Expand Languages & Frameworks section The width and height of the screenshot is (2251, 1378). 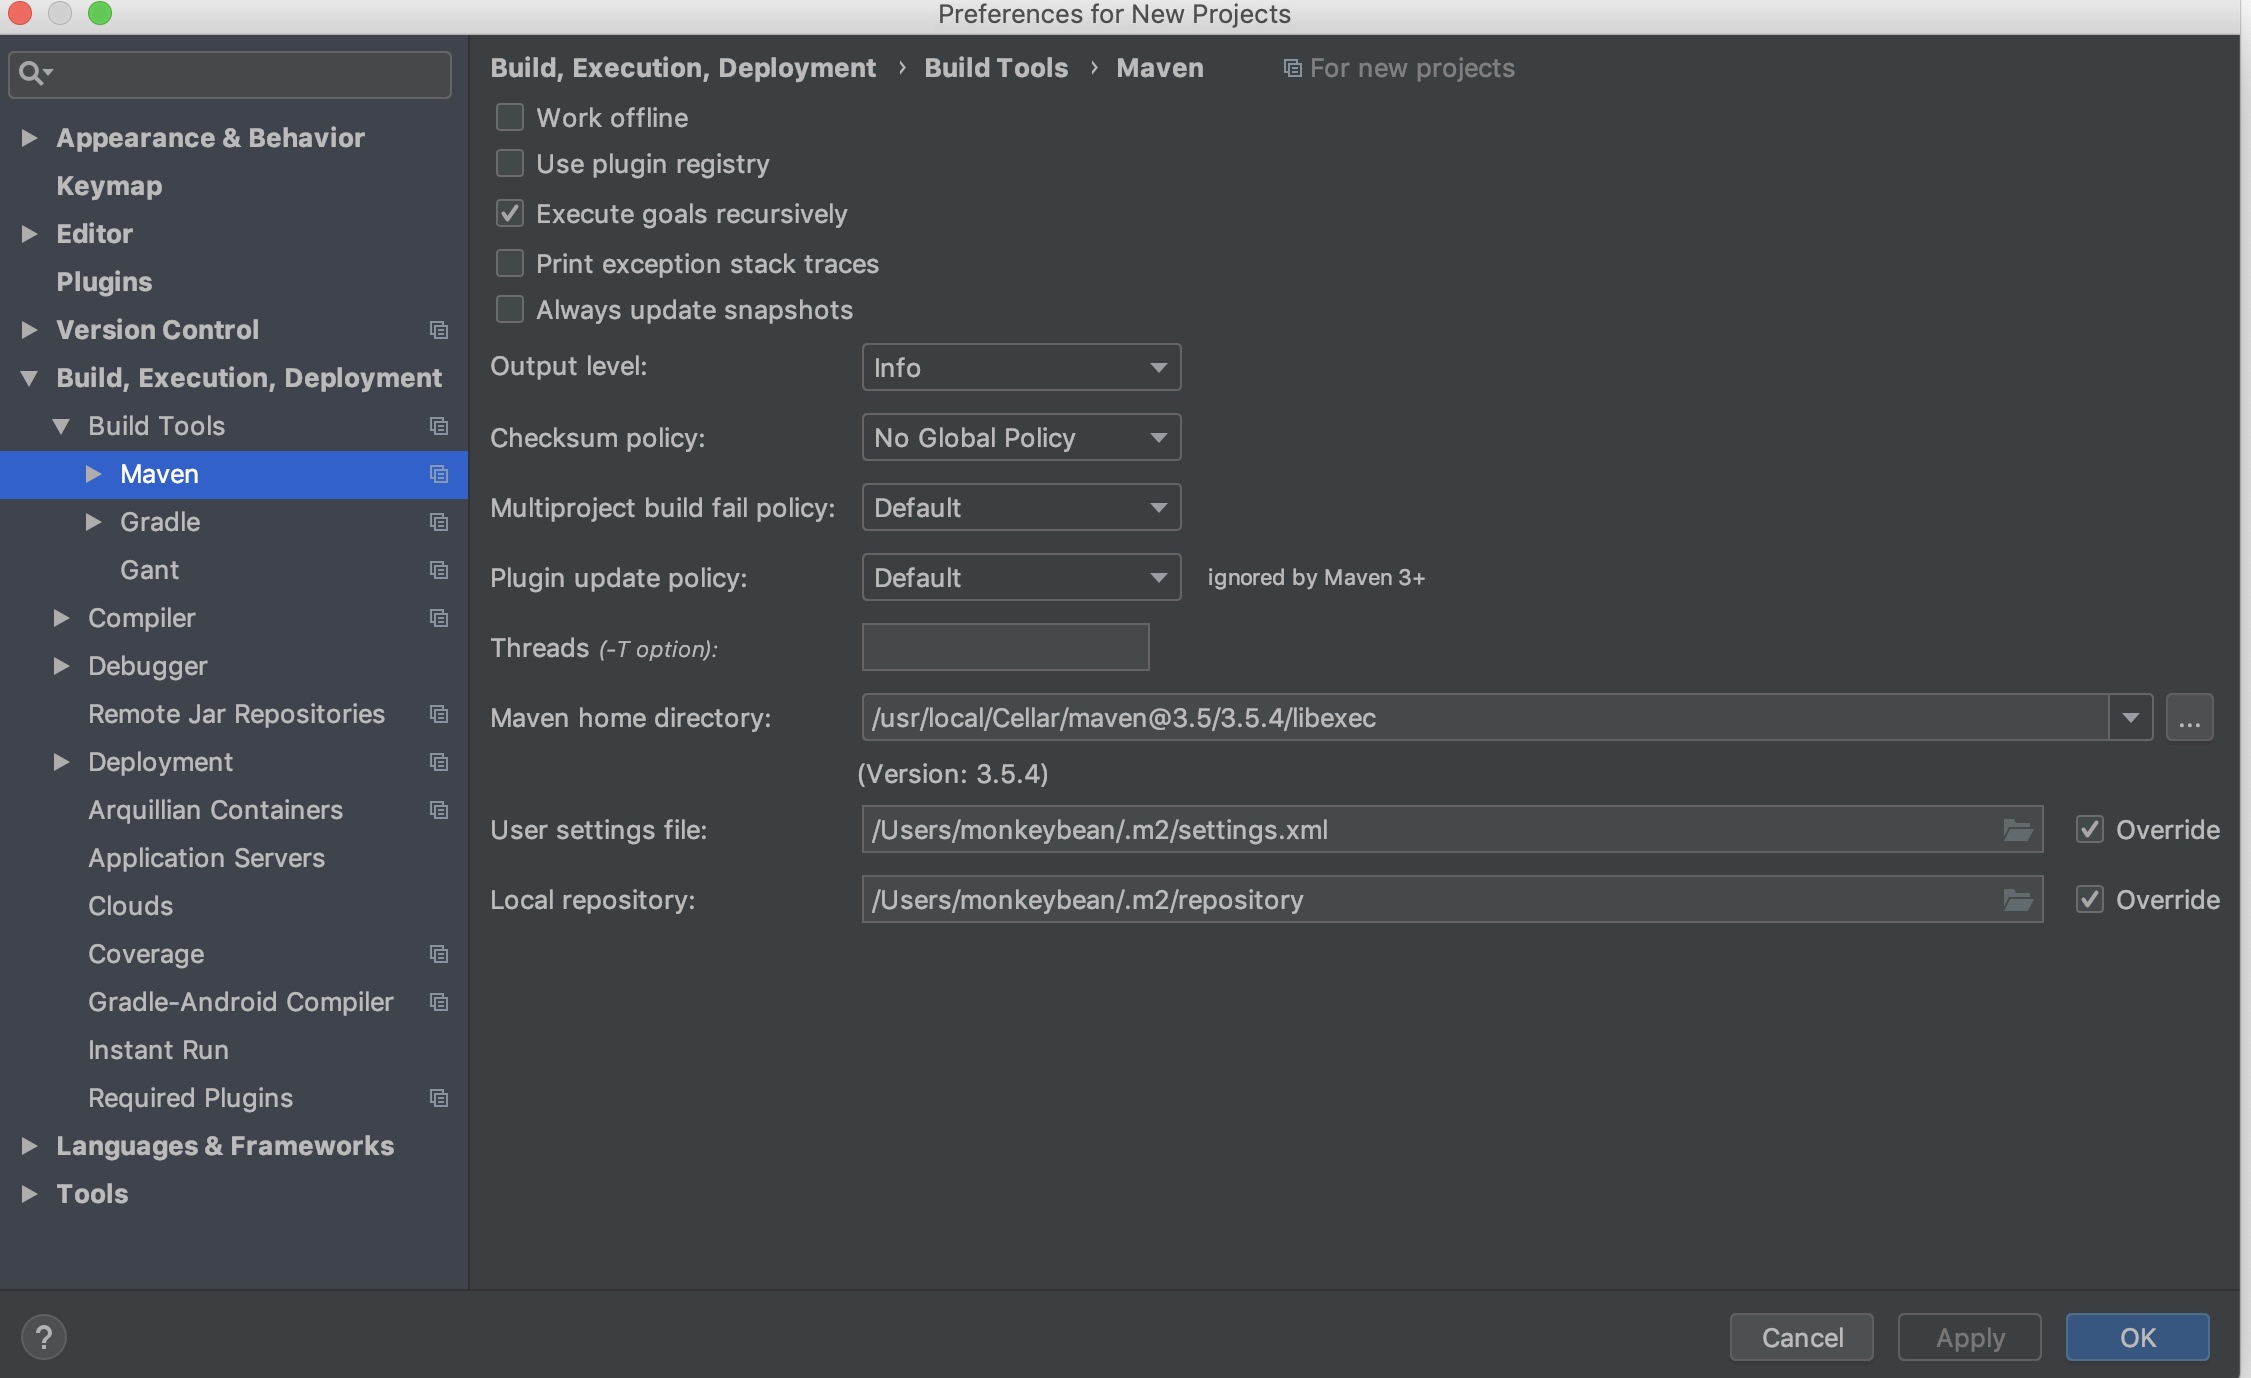coord(29,1146)
